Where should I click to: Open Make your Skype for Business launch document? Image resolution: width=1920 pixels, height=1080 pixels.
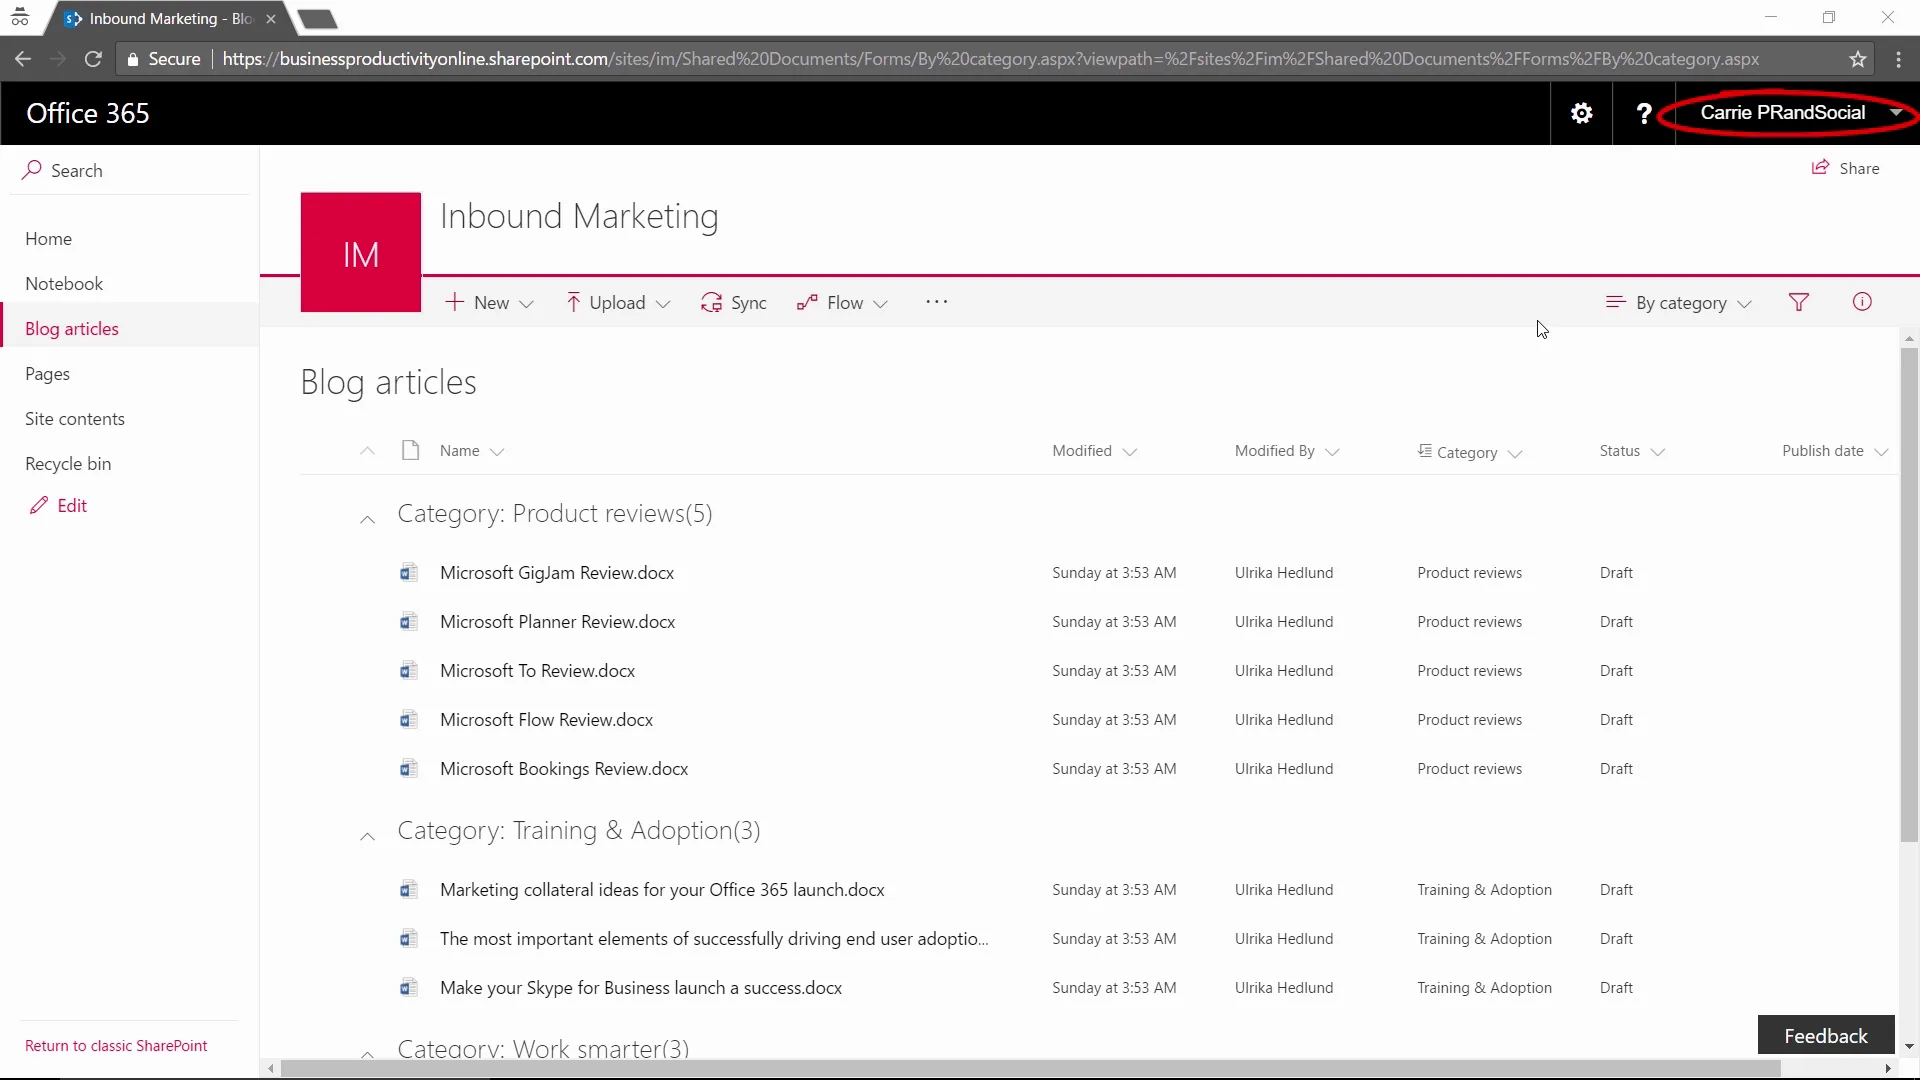coord(641,988)
